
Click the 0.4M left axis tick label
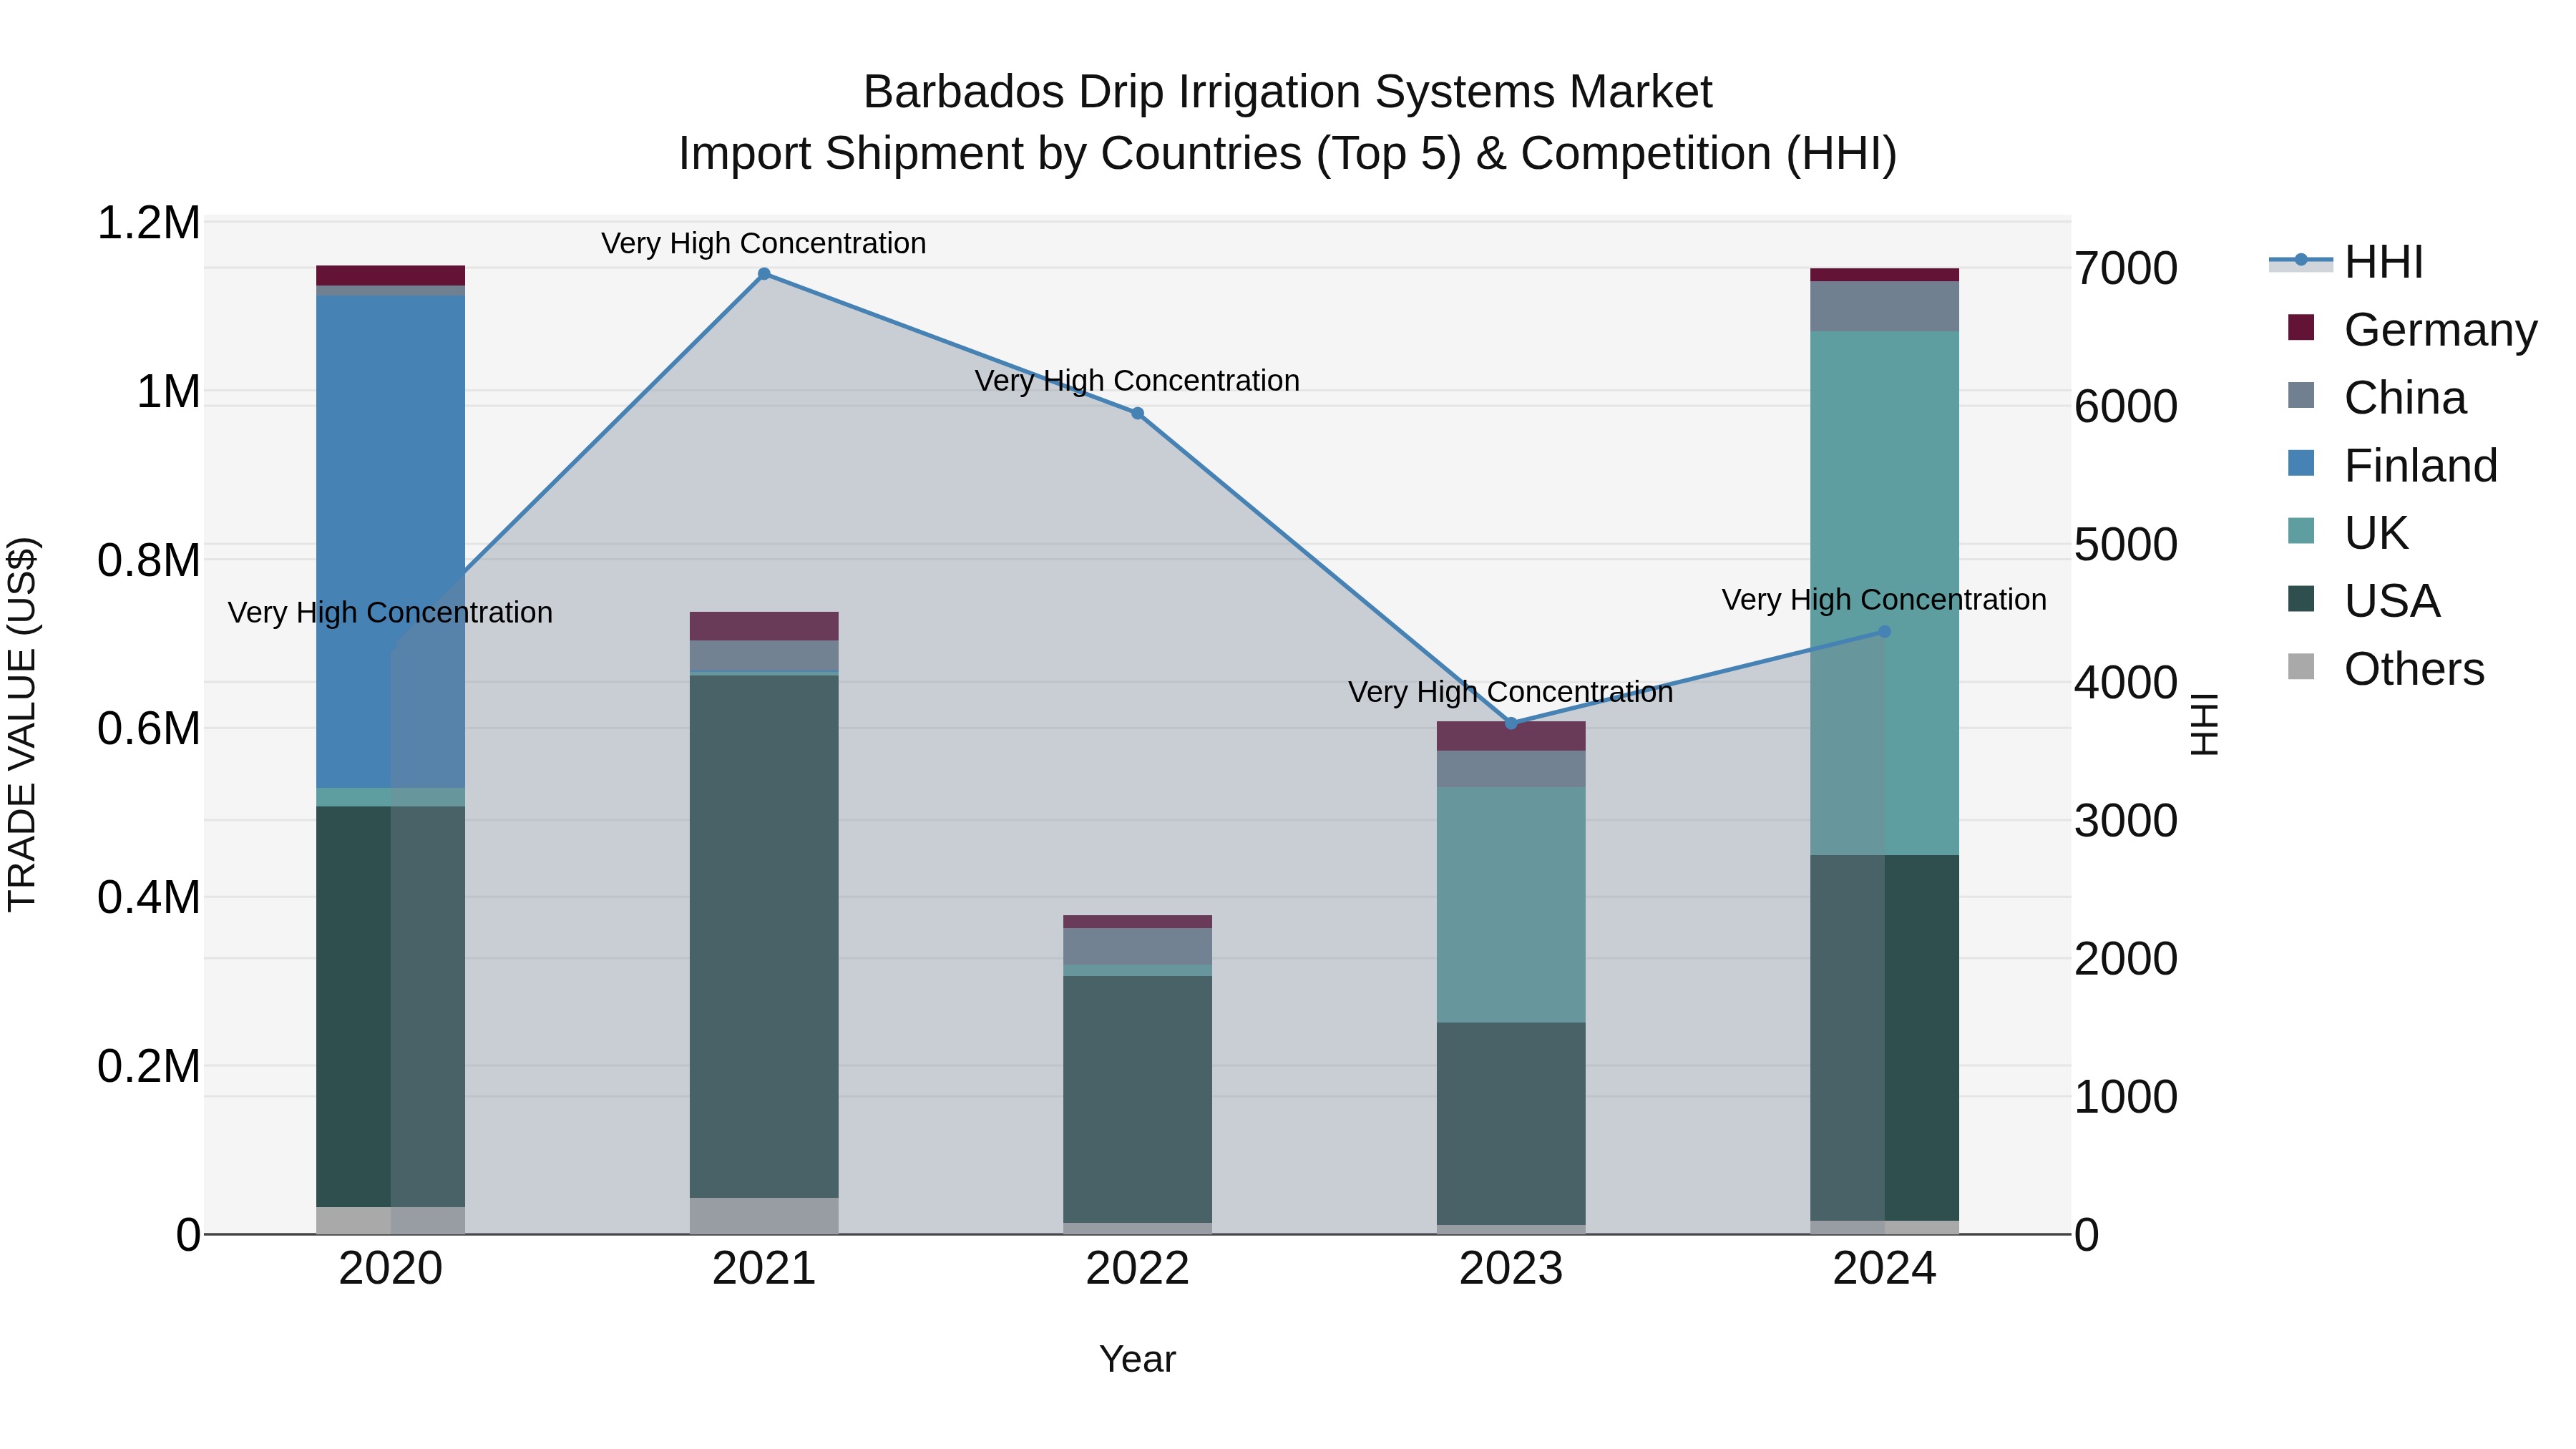[149, 898]
